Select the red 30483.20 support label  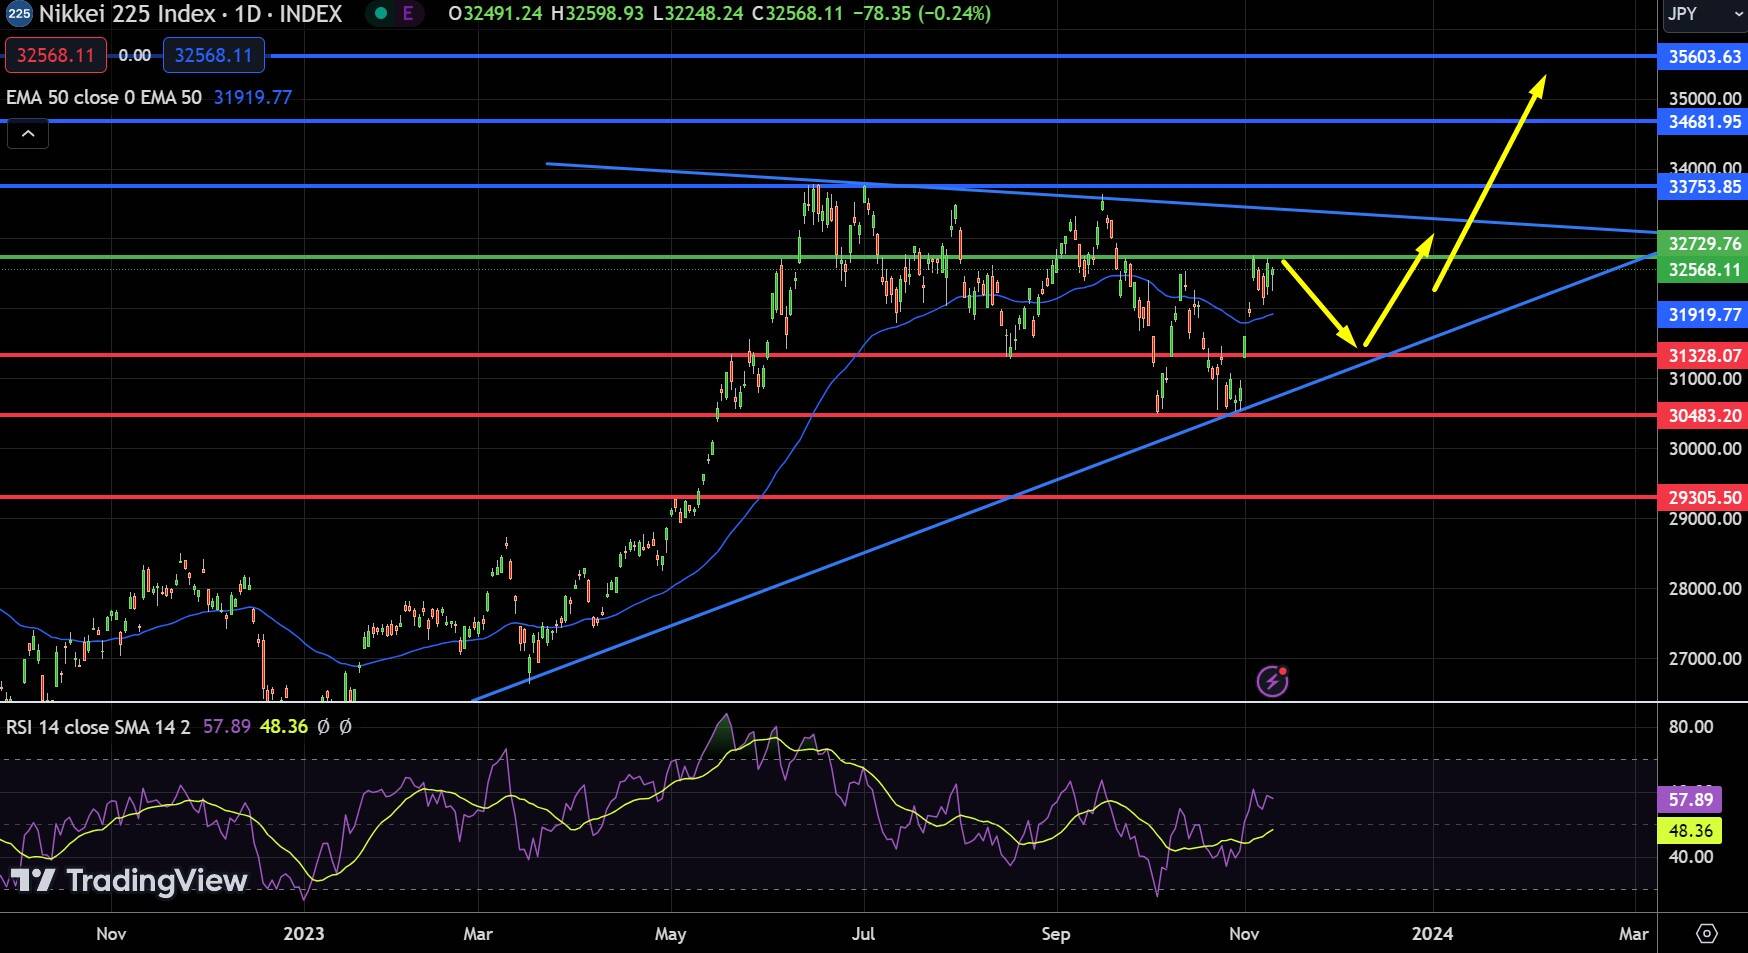(x=1703, y=416)
